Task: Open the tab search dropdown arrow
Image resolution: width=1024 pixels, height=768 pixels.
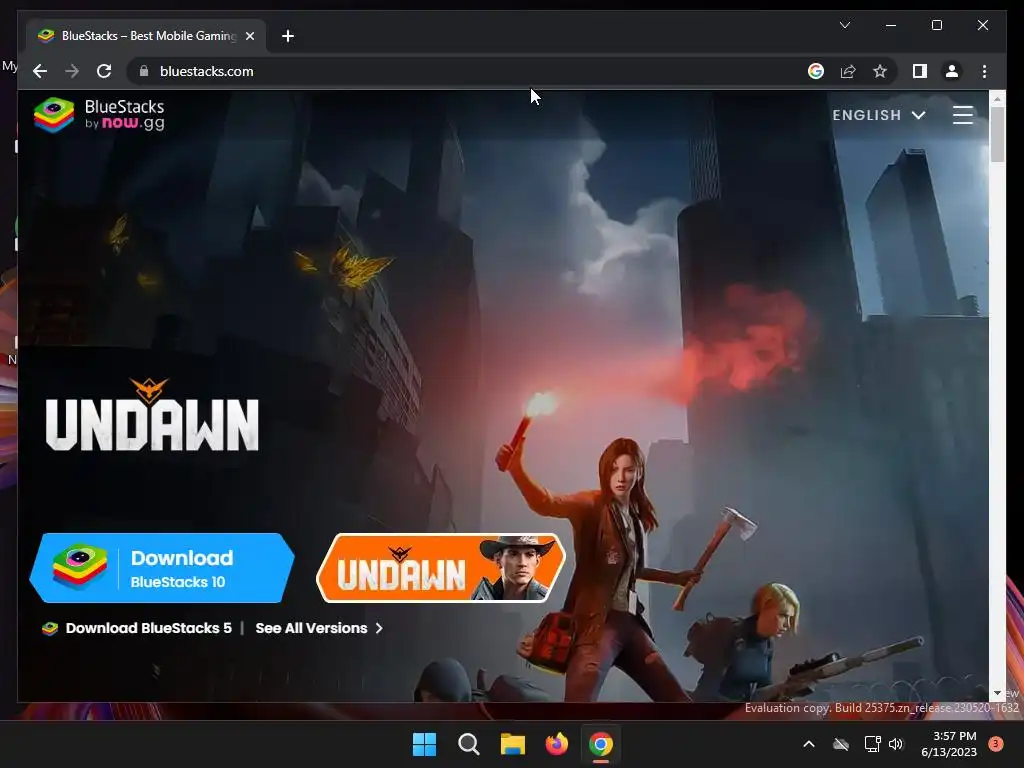Action: pos(844,25)
